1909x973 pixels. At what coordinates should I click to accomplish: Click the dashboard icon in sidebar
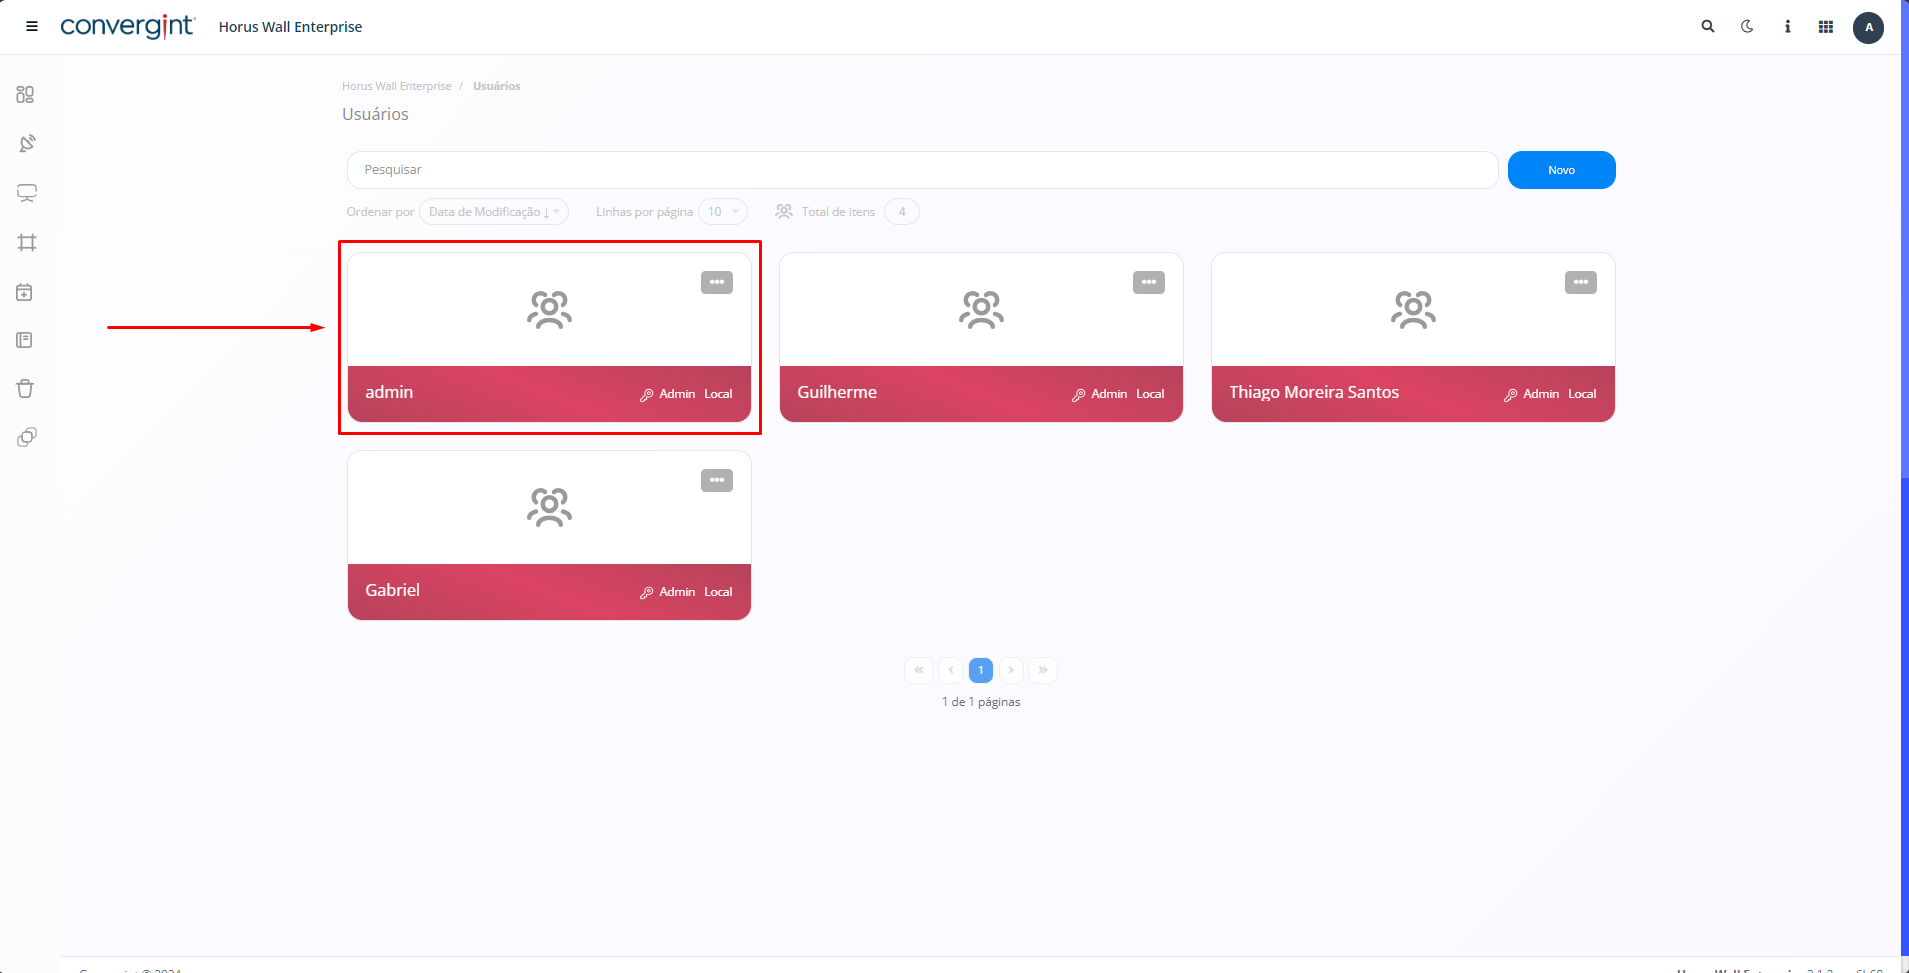coord(26,95)
